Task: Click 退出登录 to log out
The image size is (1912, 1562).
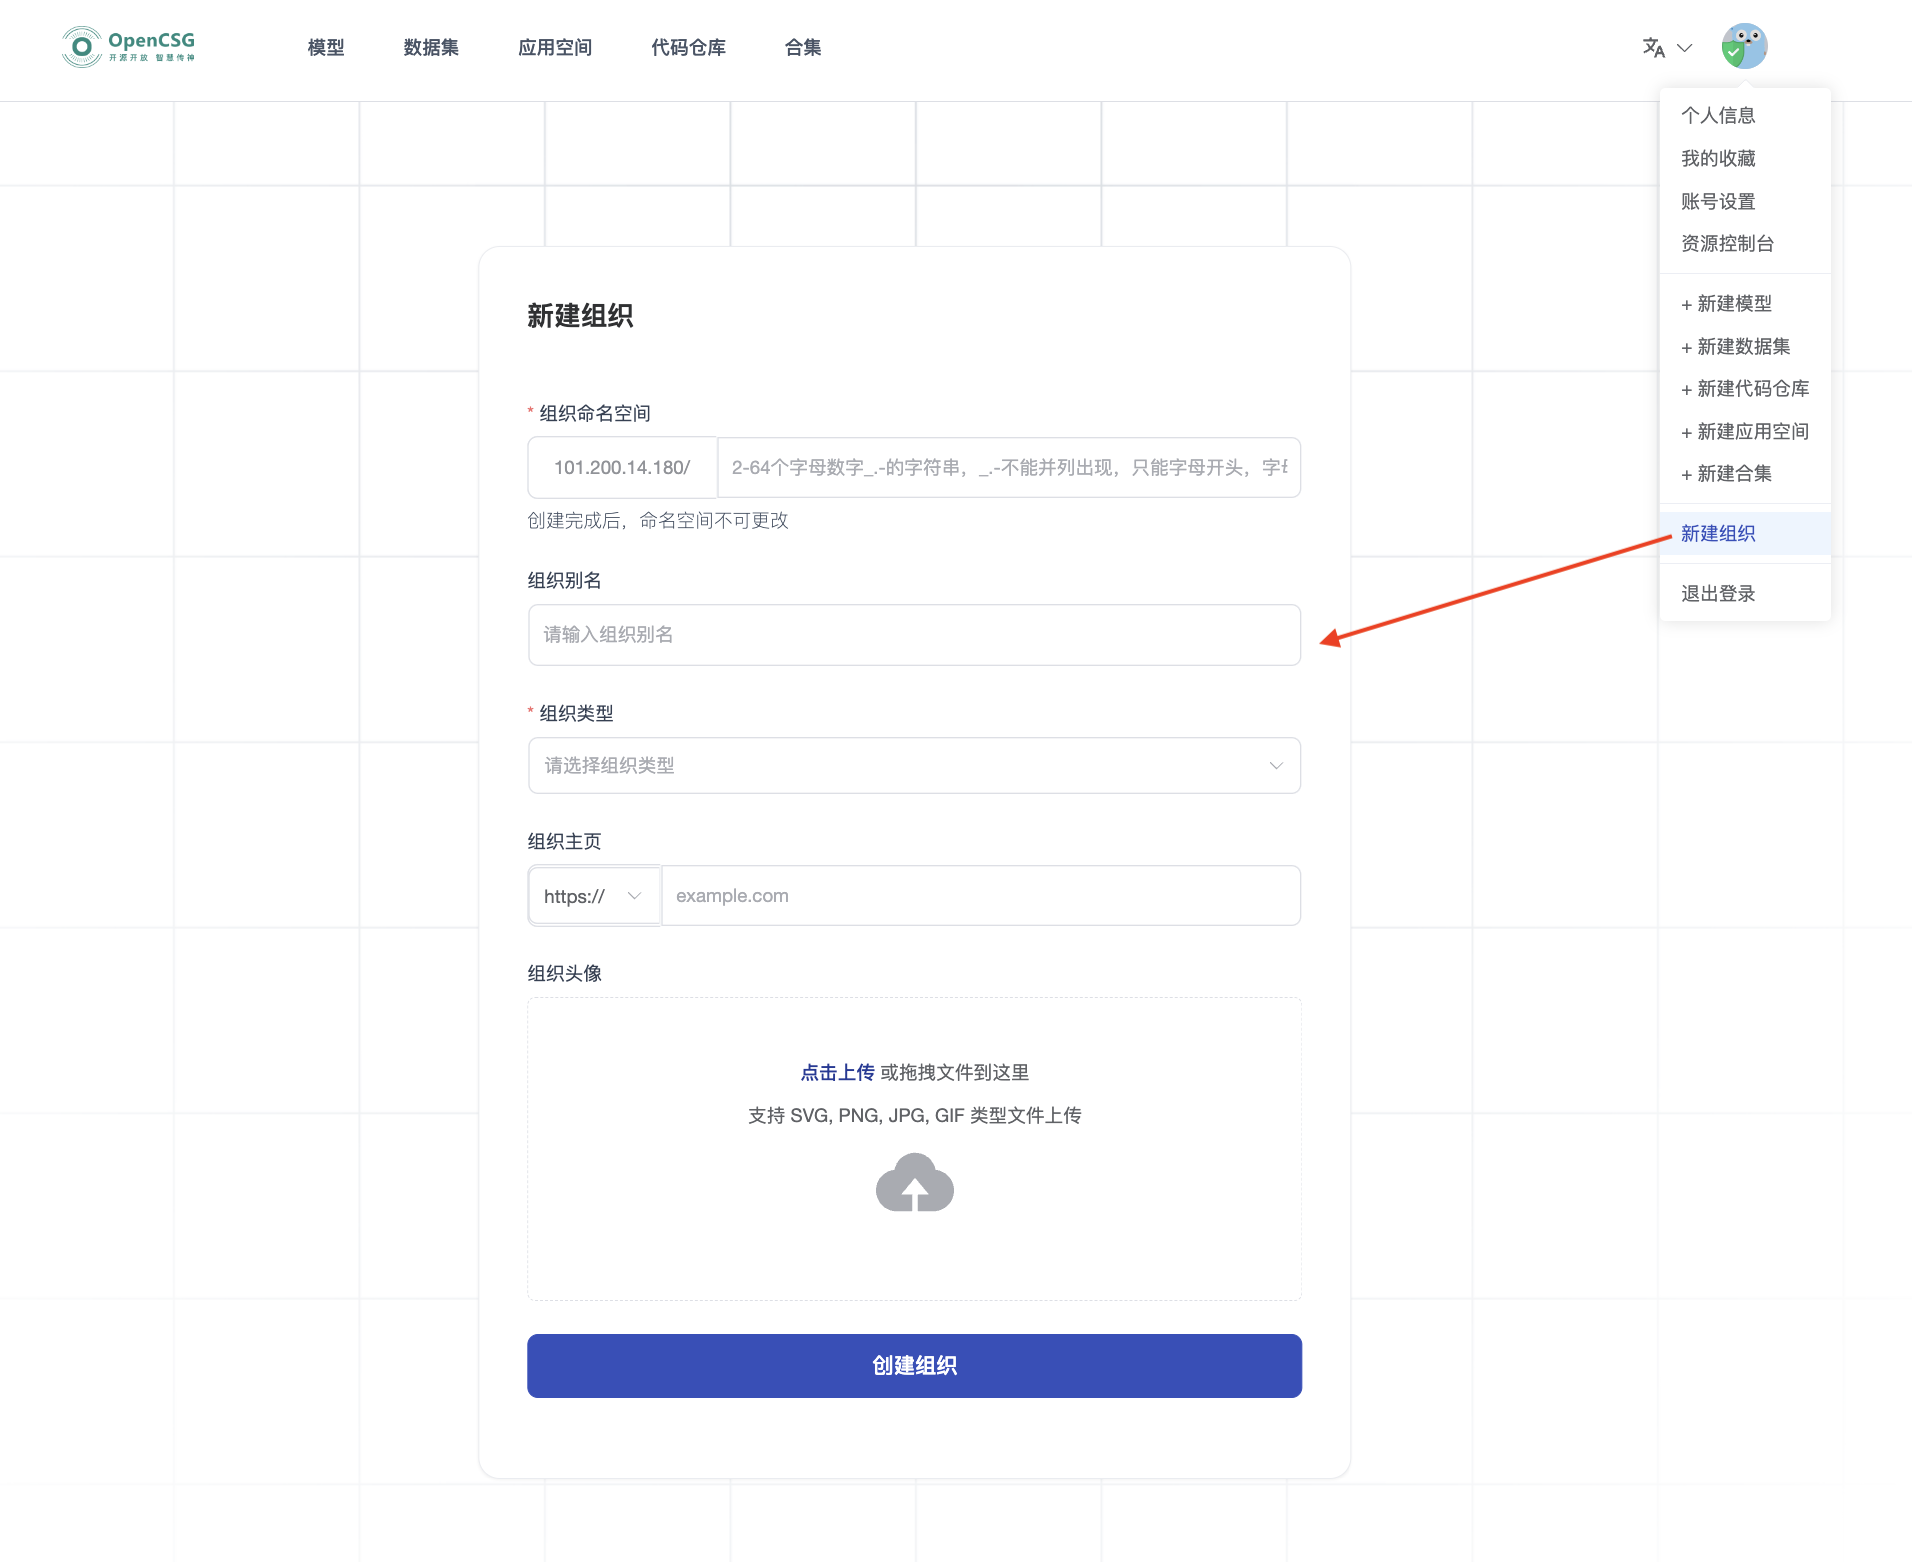Action: coord(1718,593)
